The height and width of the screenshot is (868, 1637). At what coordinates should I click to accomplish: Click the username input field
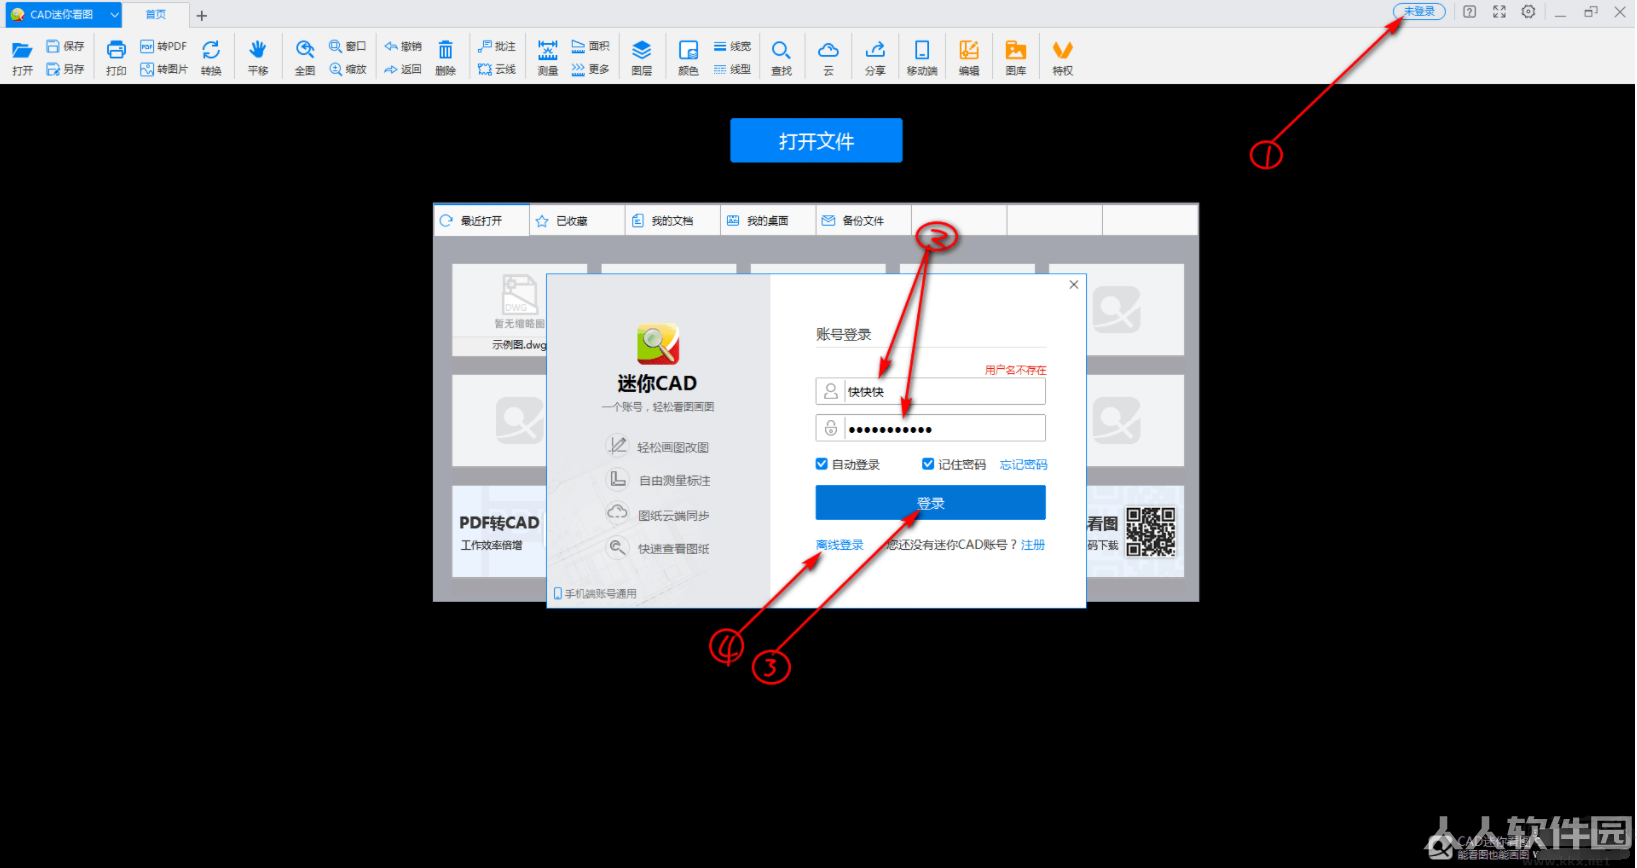930,391
